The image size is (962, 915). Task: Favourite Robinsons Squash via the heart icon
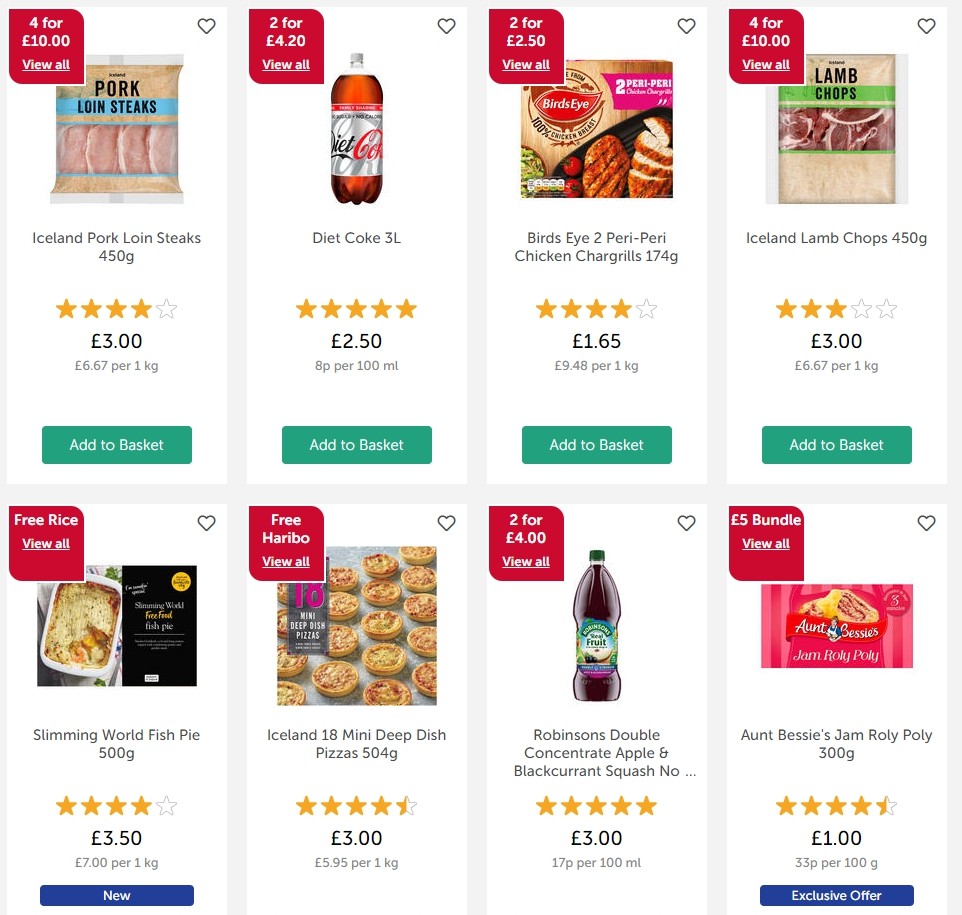pyautogui.click(x=686, y=523)
